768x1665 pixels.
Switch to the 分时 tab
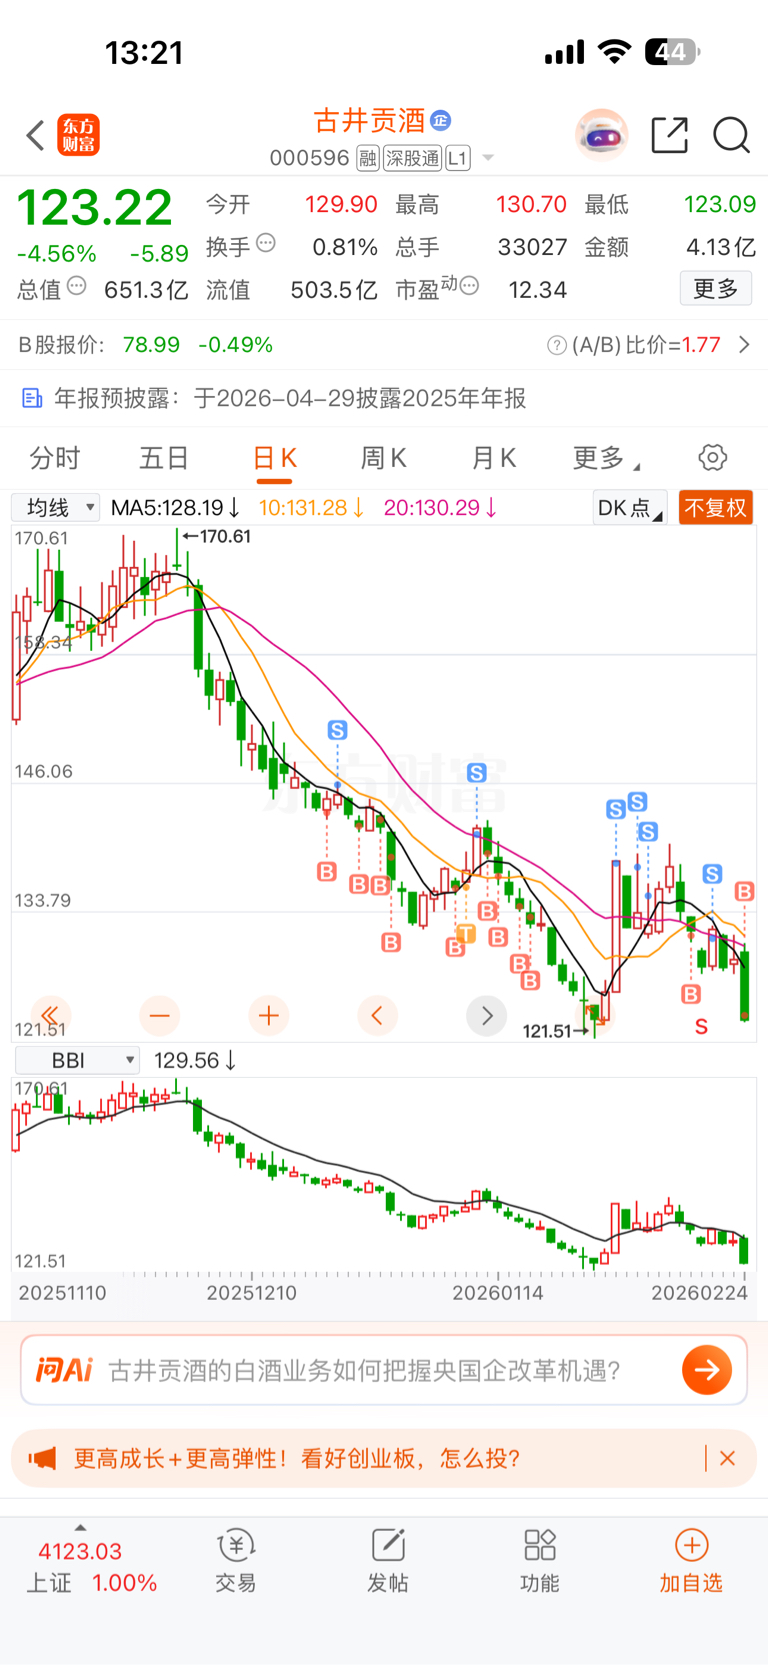(54, 458)
